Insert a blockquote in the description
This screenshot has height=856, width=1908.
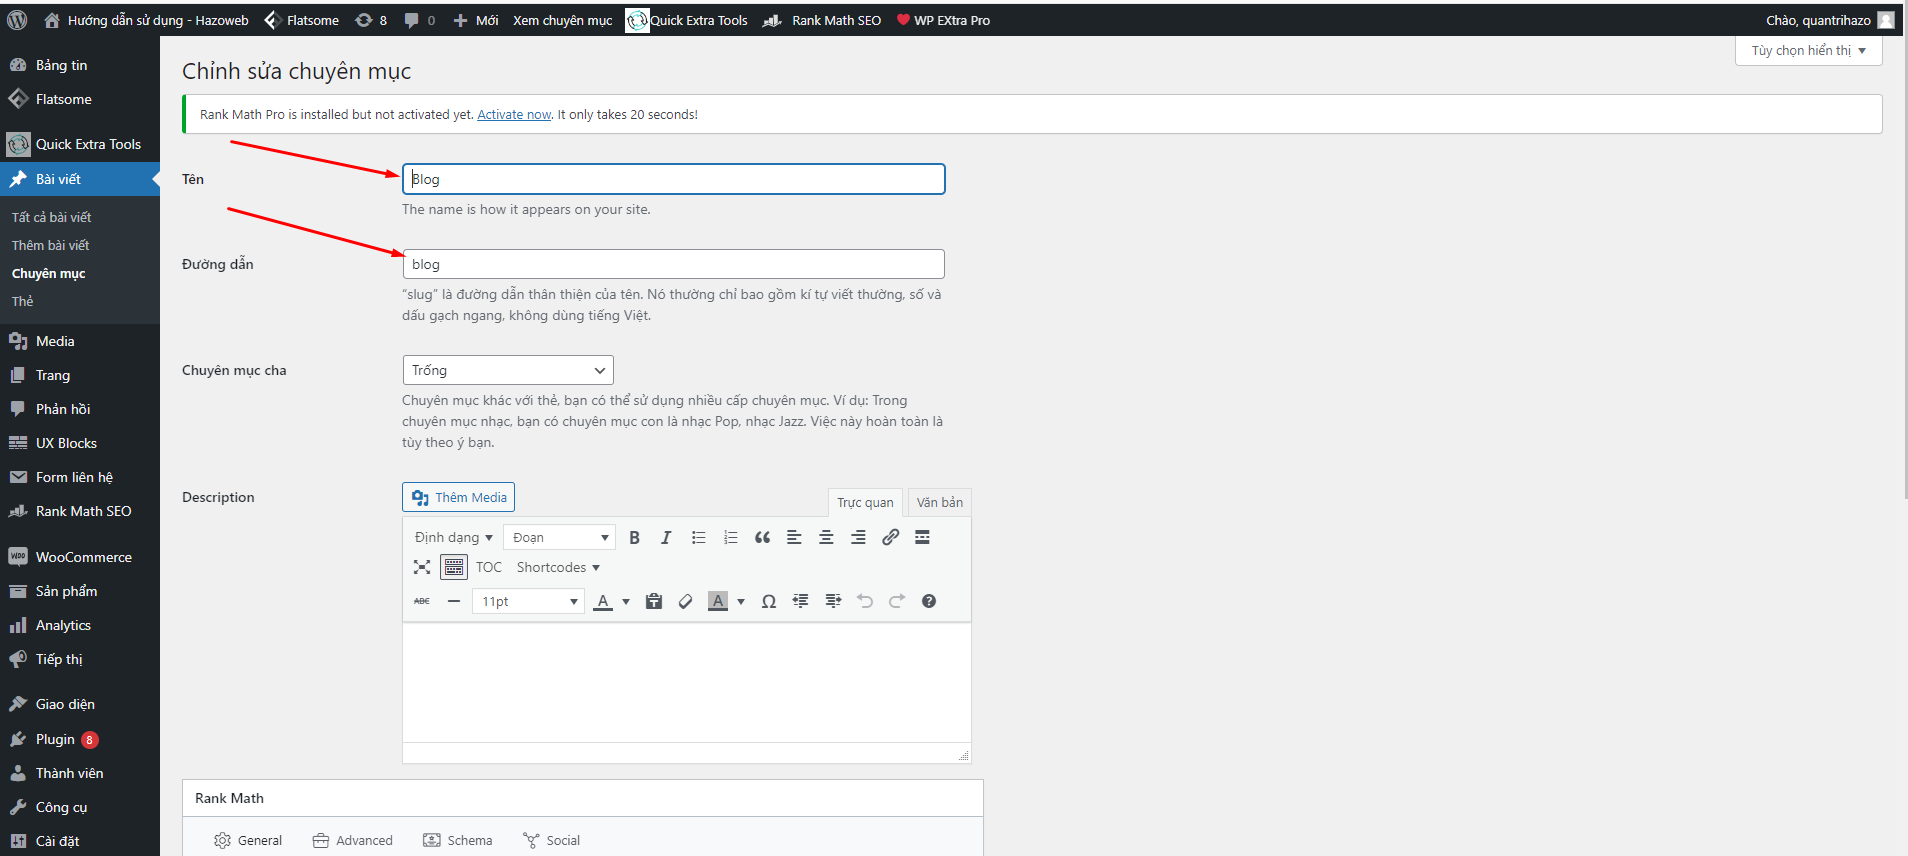click(x=762, y=538)
